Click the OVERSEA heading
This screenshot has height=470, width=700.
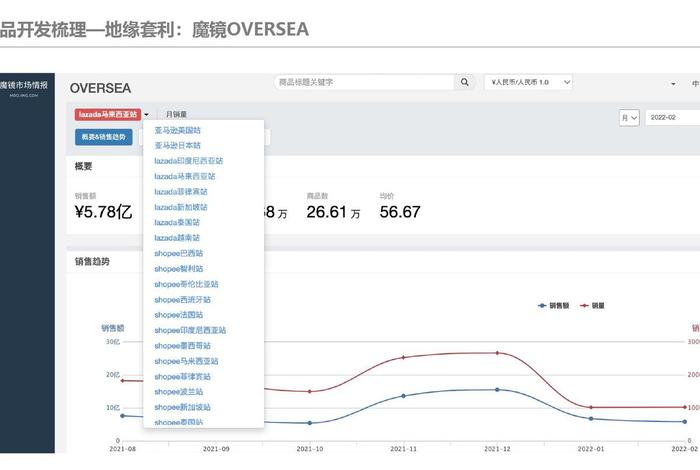coord(100,88)
